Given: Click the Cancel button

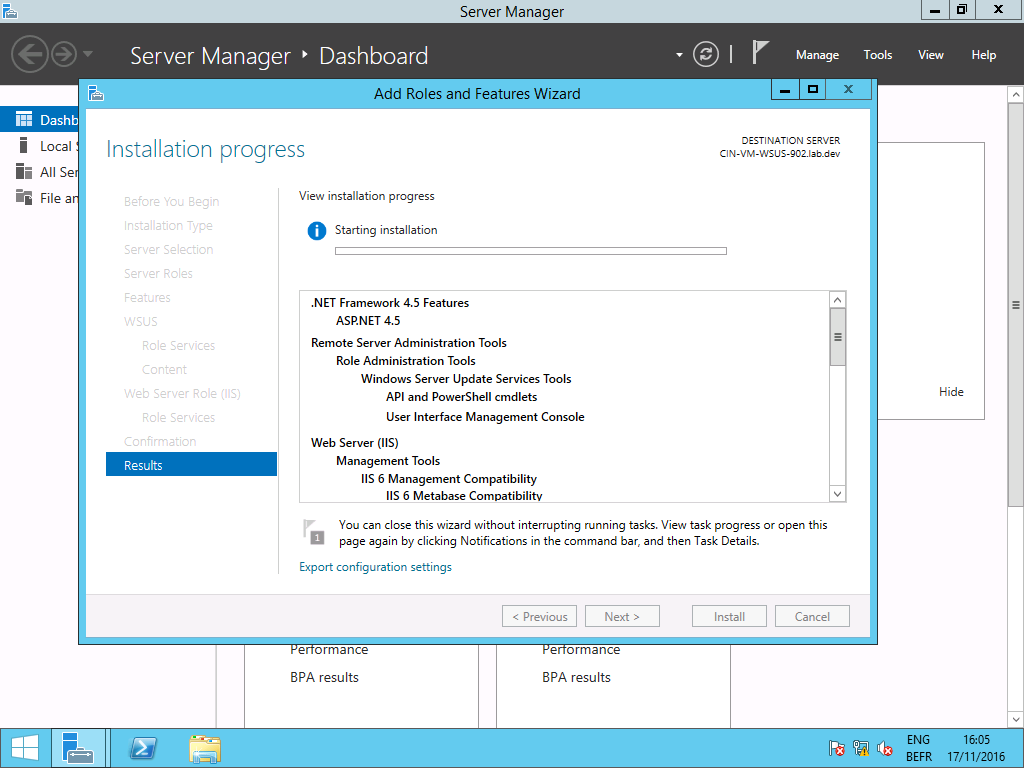Looking at the screenshot, I should pyautogui.click(x=812, y=616).
